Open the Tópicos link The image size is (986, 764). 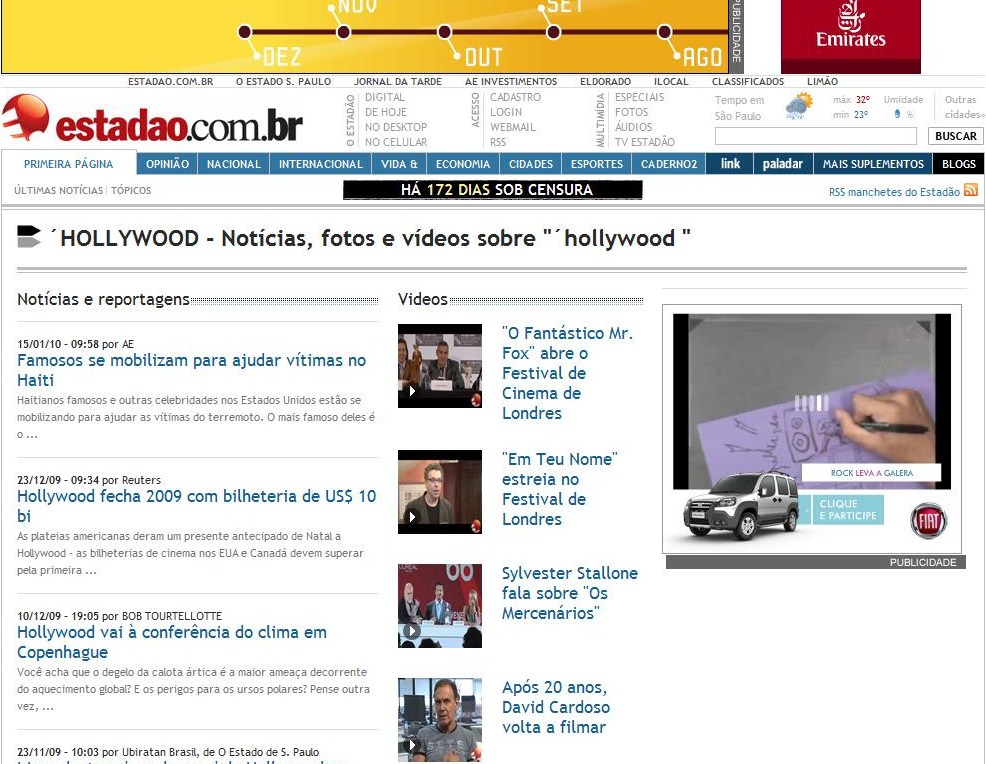pyautogui.click(x=131, y=190)
